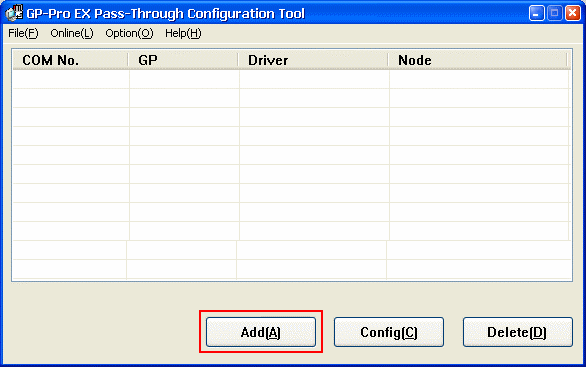Open the Online(L) menu
586x367 pixels.
pos(72,33)
